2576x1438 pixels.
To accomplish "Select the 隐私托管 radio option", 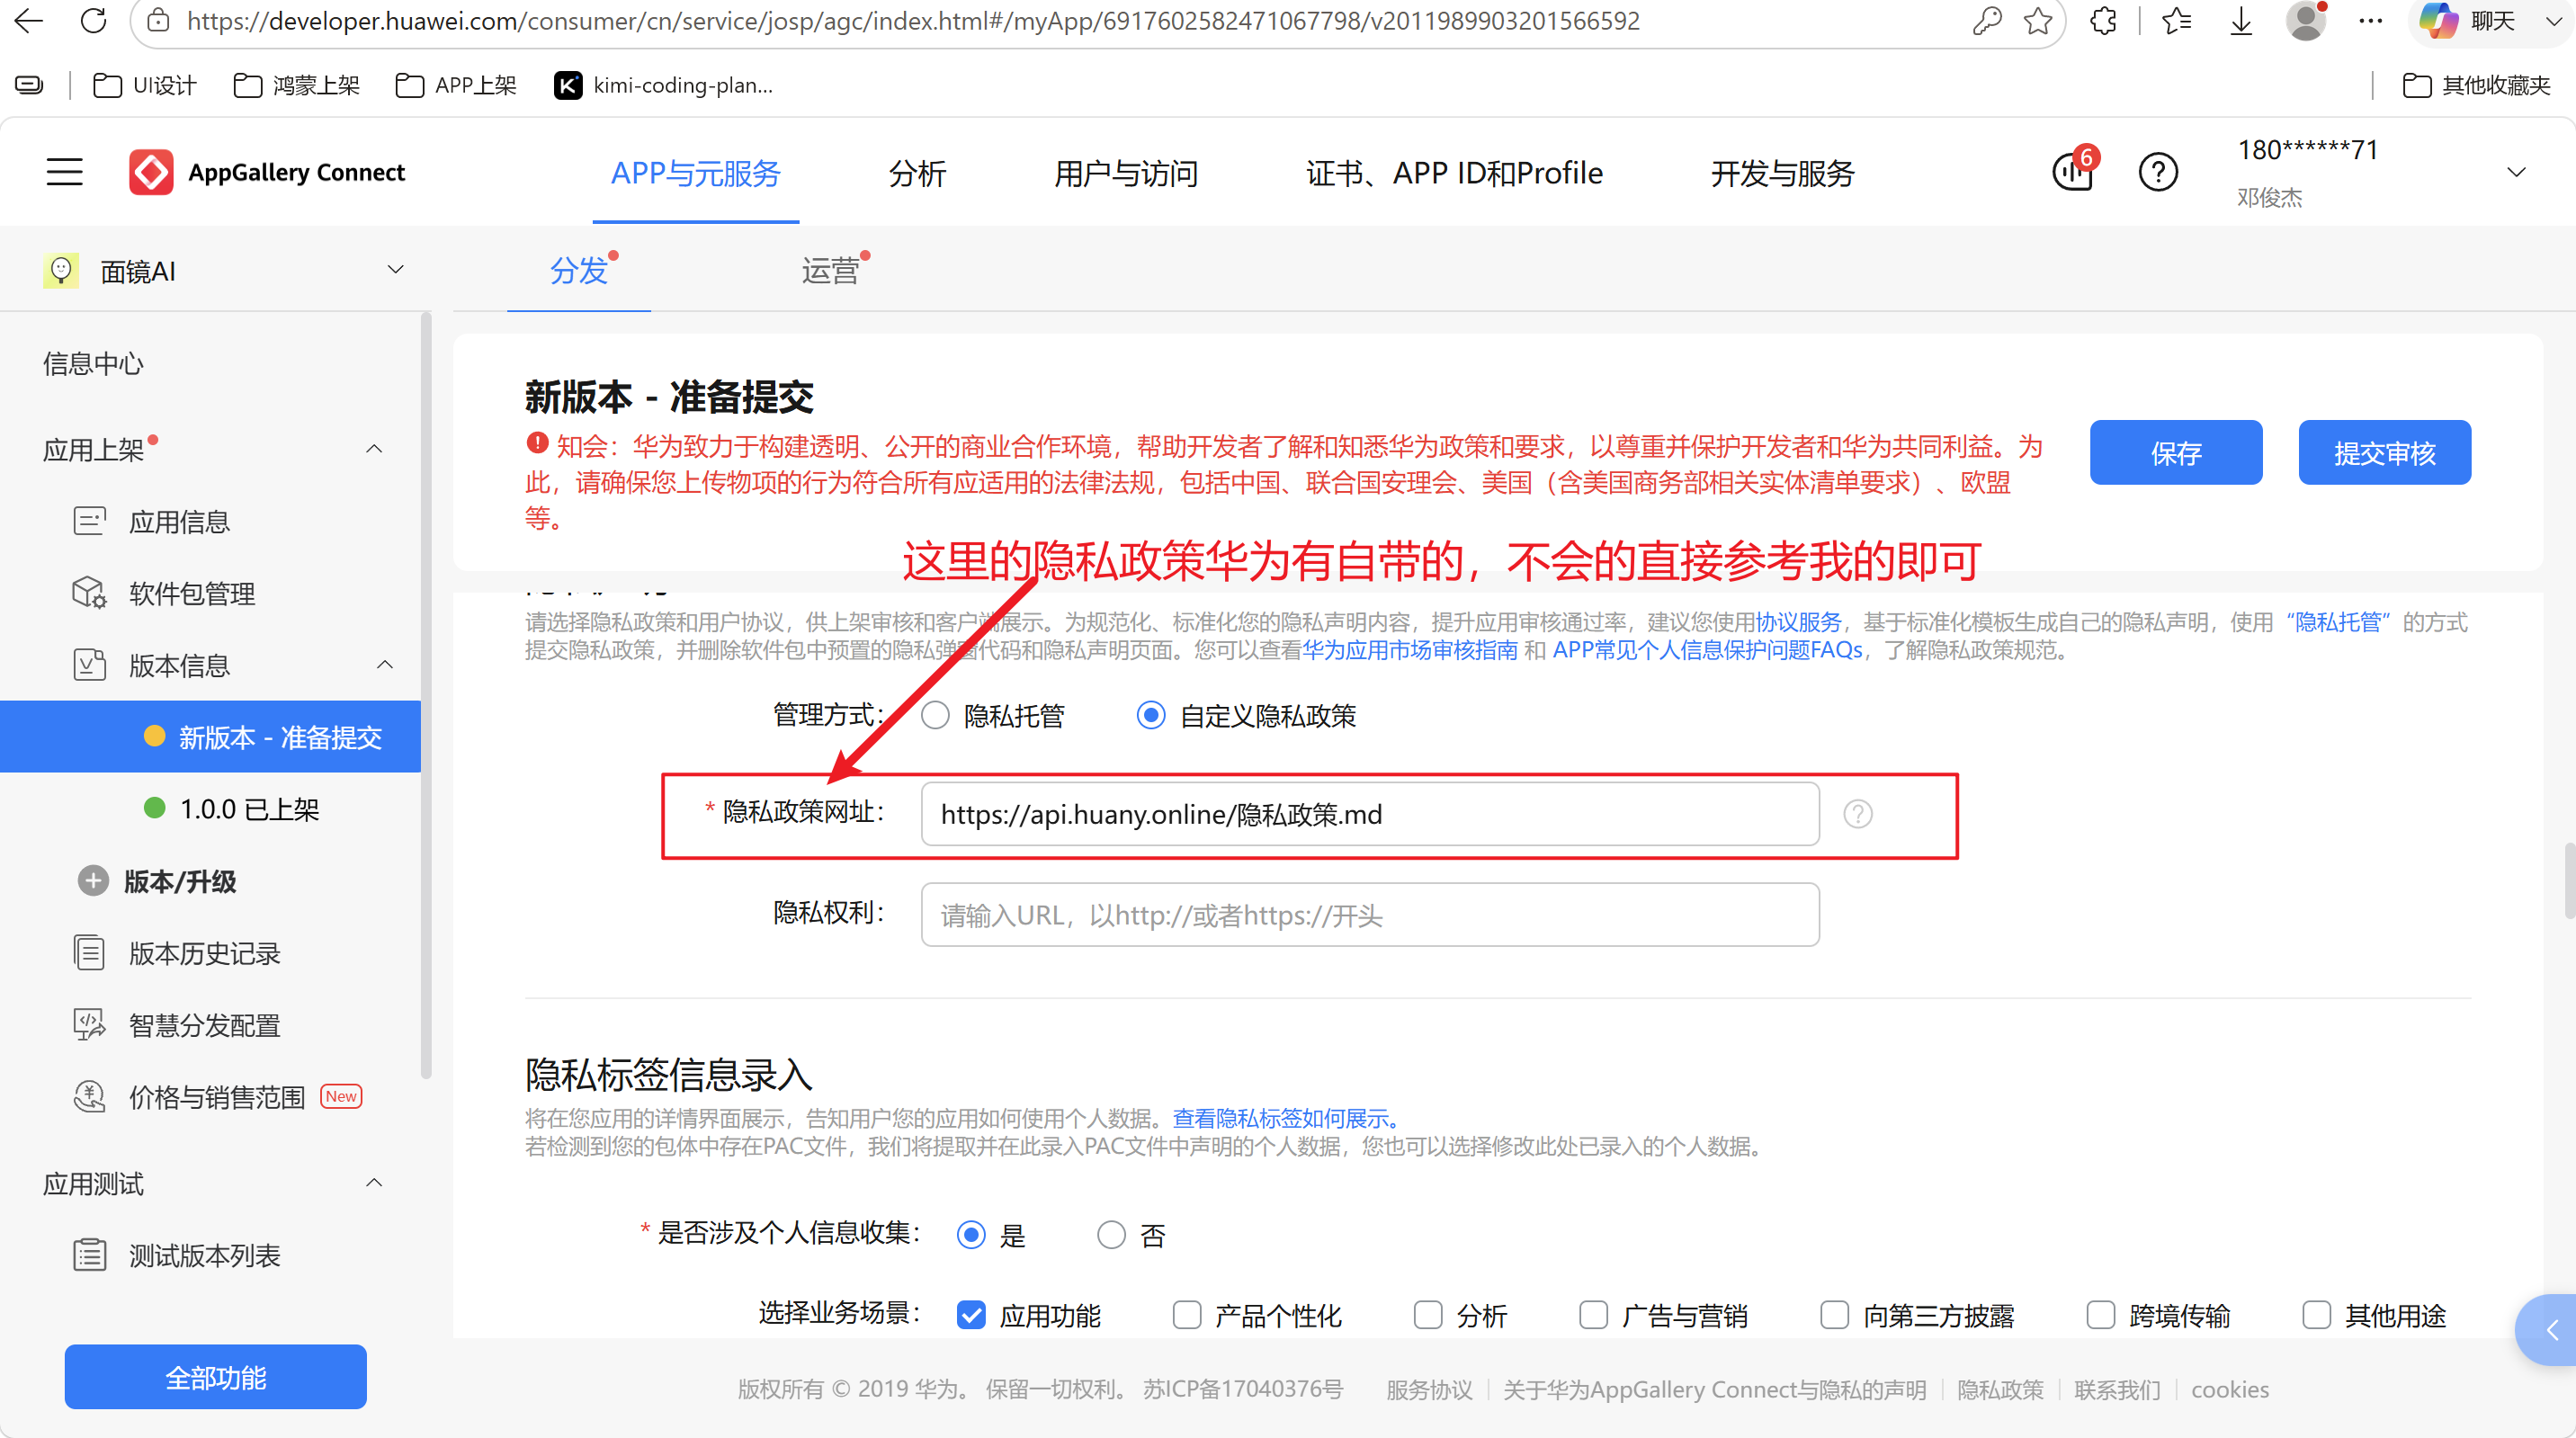I will [935, 716].
